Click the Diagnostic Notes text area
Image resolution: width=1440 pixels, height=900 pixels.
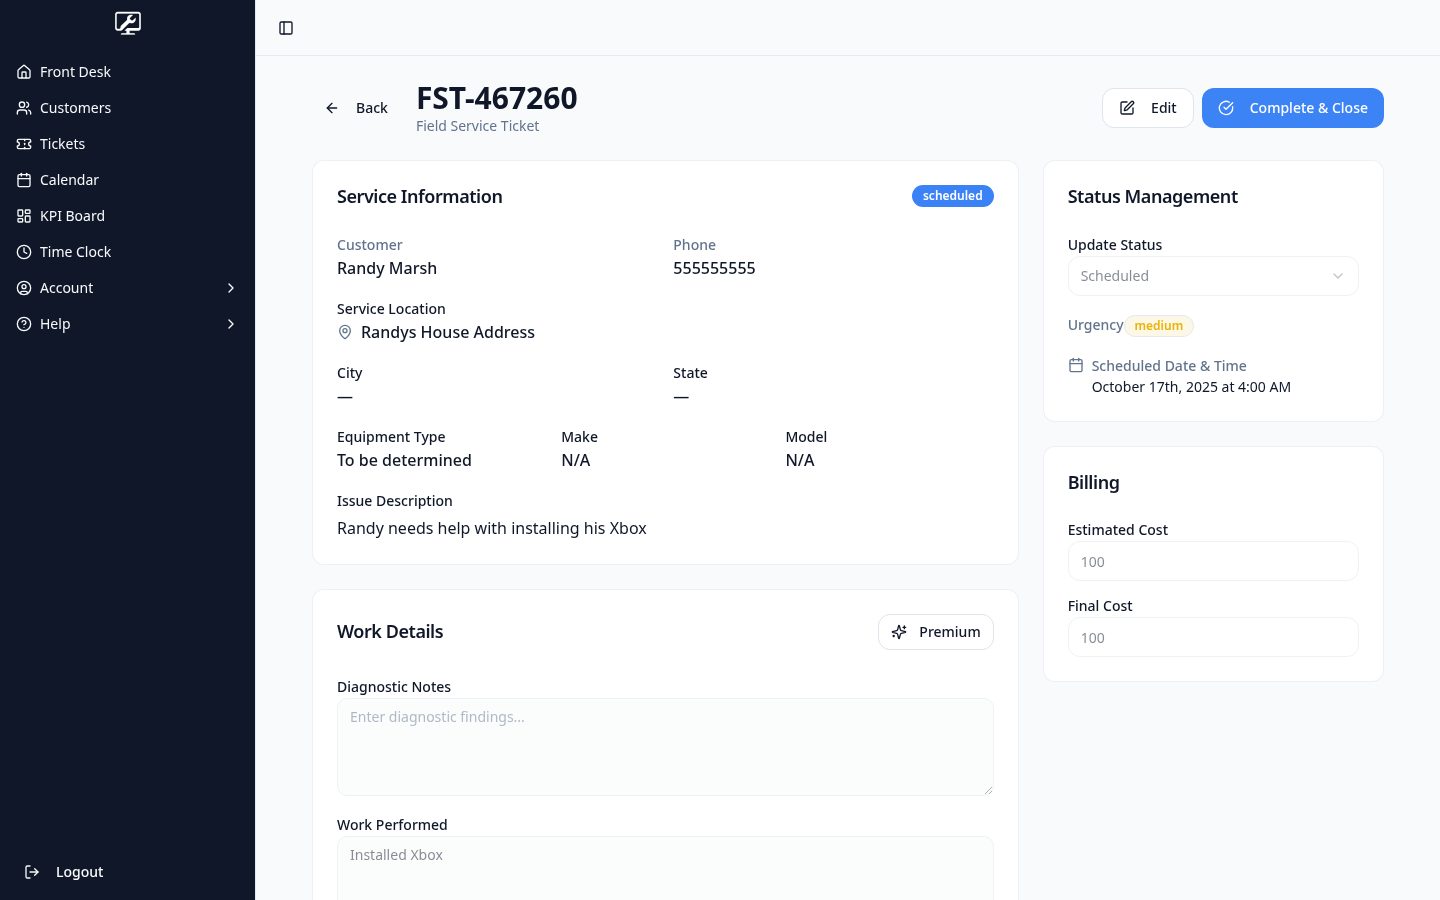(x=665, y=747)
